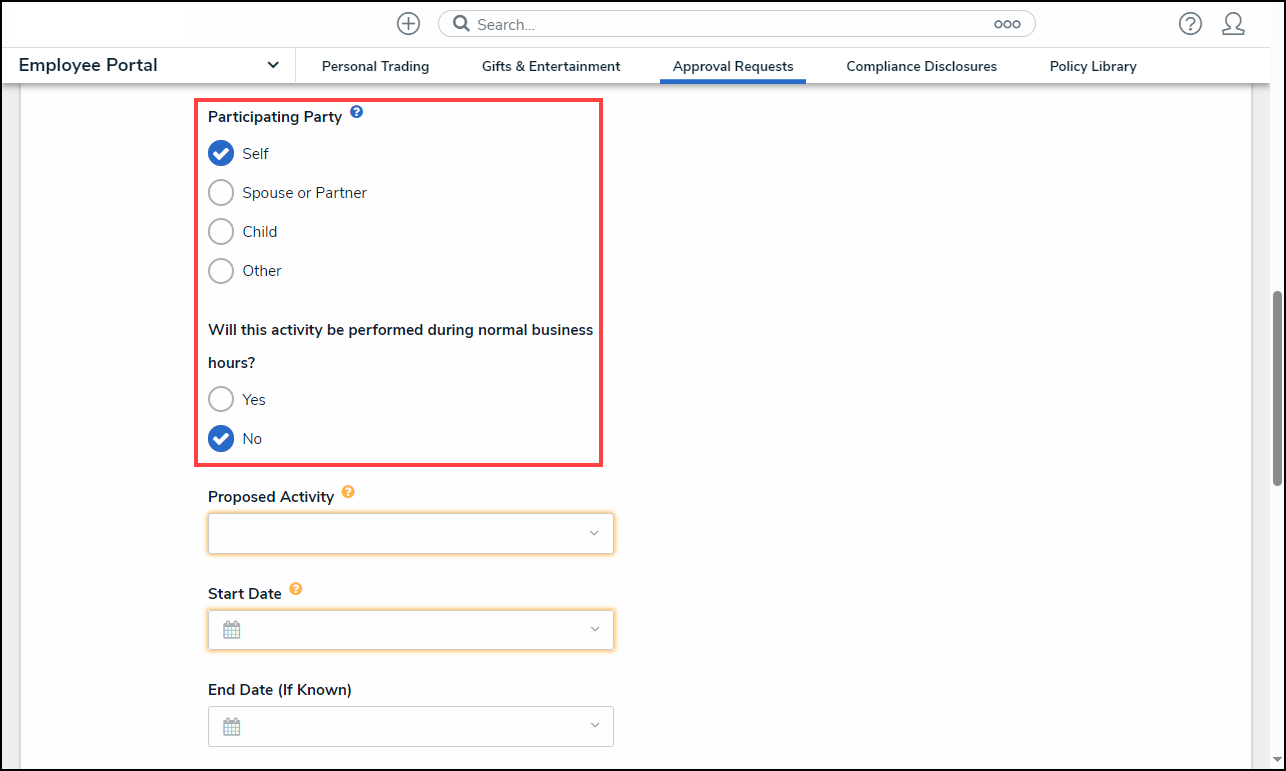
Task: Open the user profile icon
Action: pos(1233,24)
